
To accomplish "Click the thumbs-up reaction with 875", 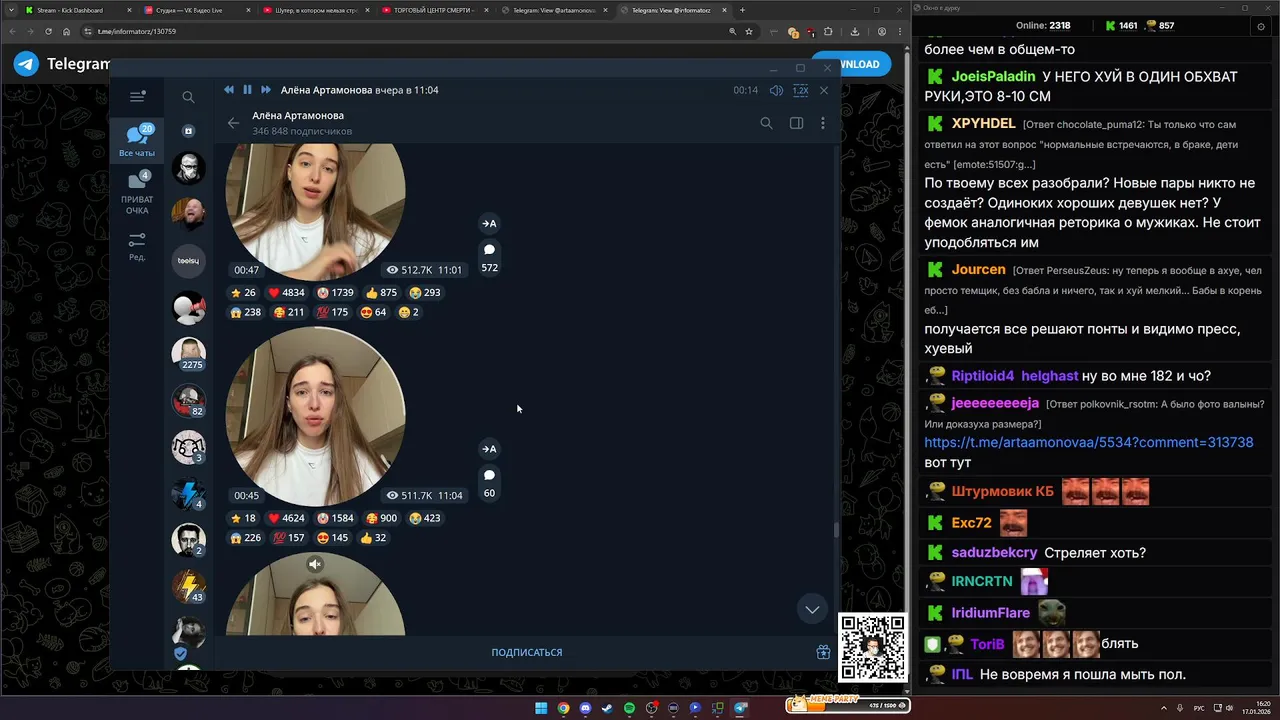I will coord(382,293).
